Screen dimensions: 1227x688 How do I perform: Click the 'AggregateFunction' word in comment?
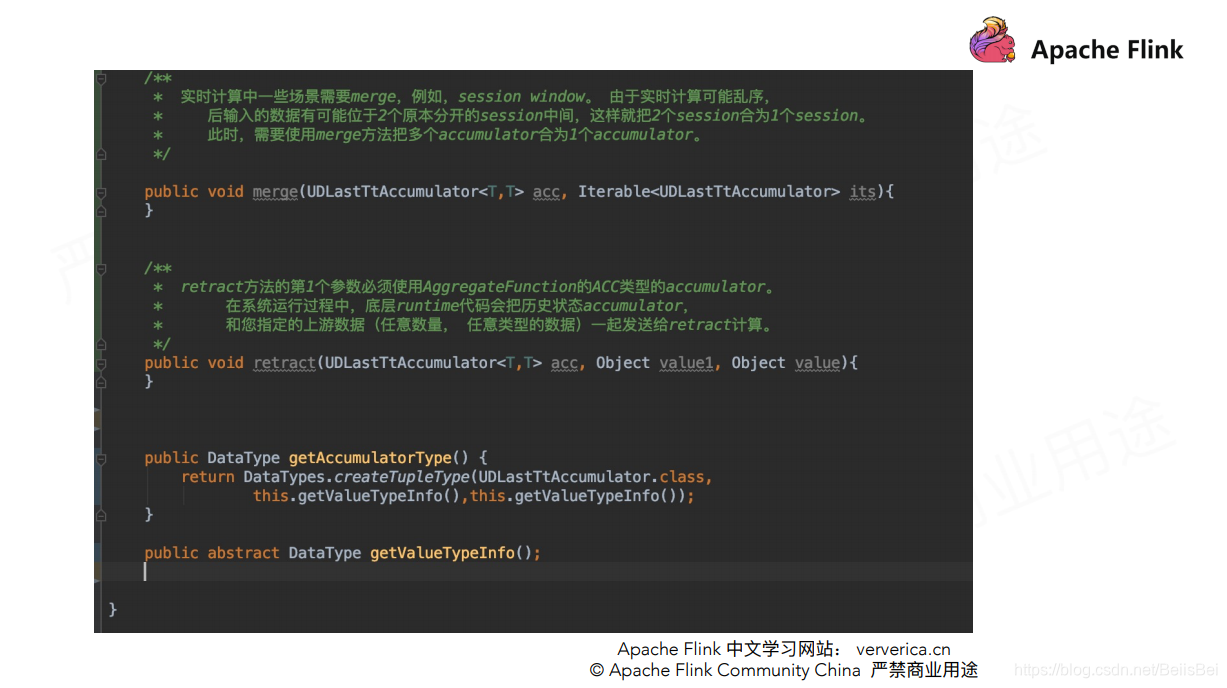pos(499,287)
